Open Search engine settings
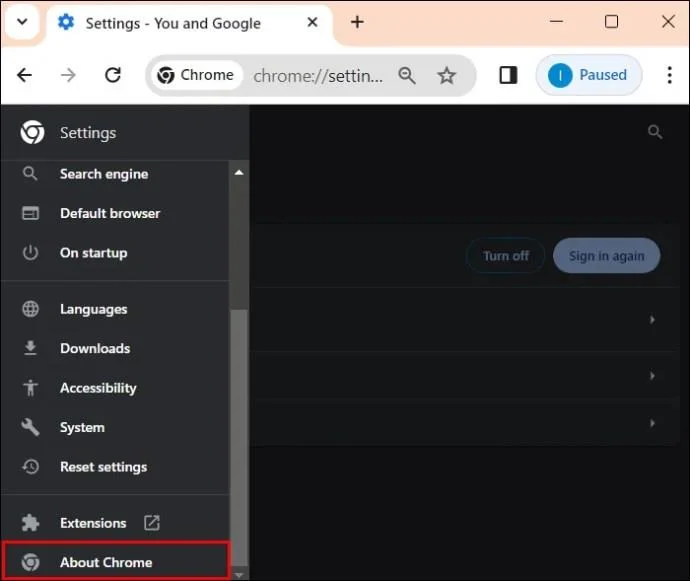The height and width of the screenshot is (581, 690). pos(114,174)
